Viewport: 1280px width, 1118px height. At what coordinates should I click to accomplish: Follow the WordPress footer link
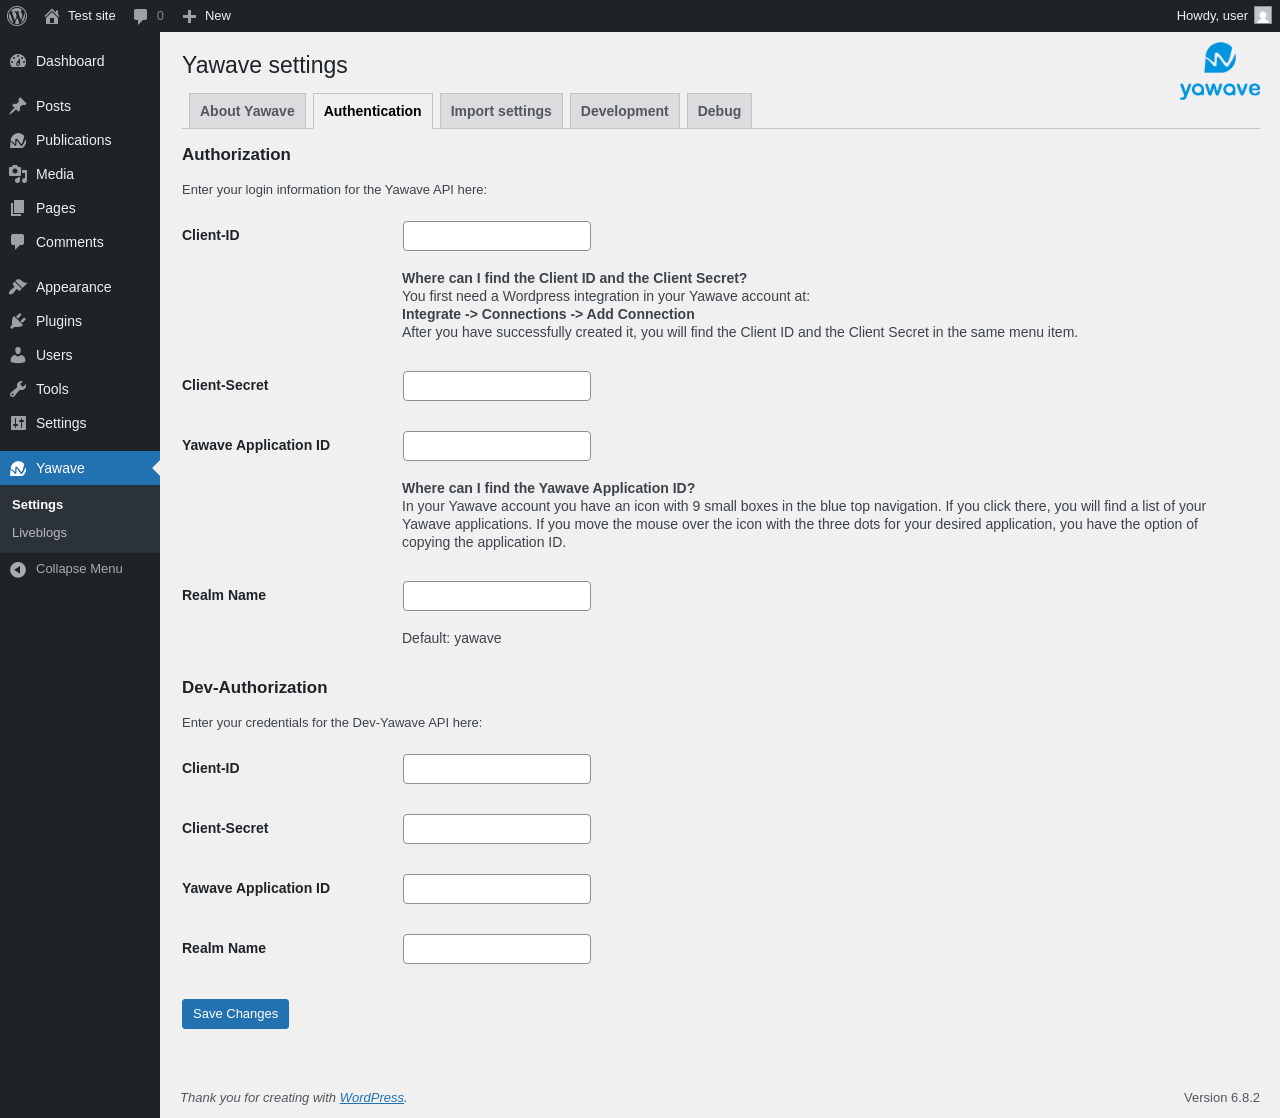click(371, 1098)
